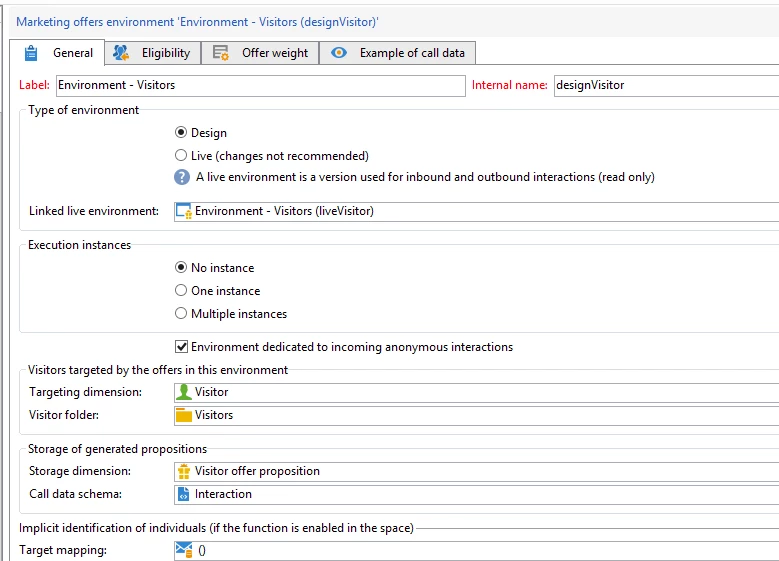Click the linked live environment icon

(184, 211)
